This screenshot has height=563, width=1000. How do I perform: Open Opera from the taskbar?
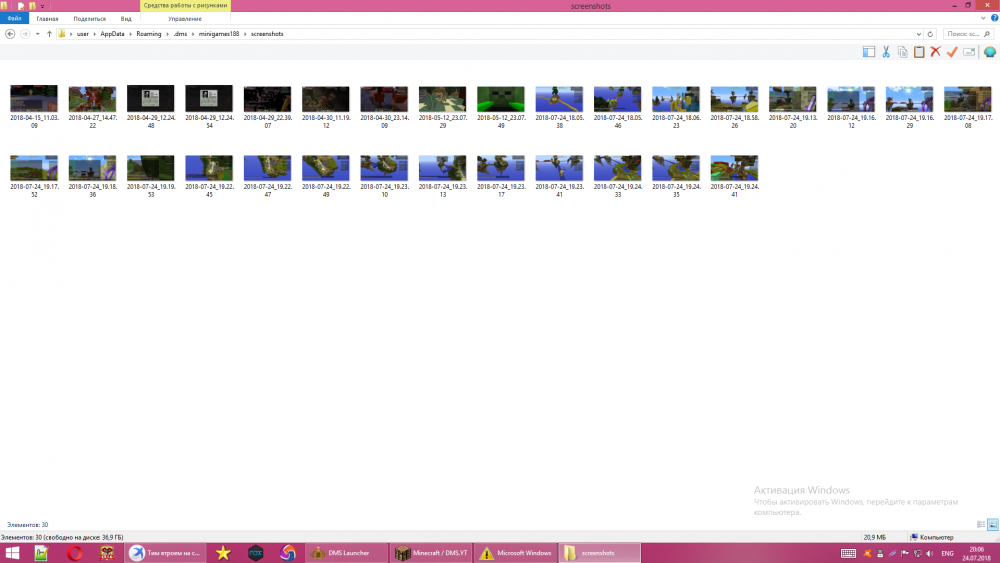tap(75, 553)
